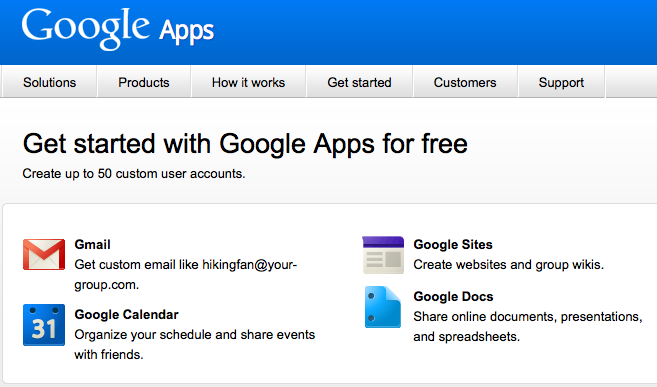657x387 pixels.
Task: Click 'Create up to 50 custom user accounts' text
Action: tap(134, 173)
